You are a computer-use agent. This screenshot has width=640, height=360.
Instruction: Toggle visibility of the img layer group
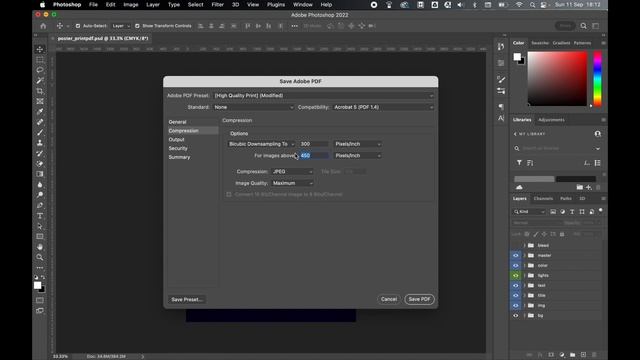pyautogui.click(x=516, y=305)
